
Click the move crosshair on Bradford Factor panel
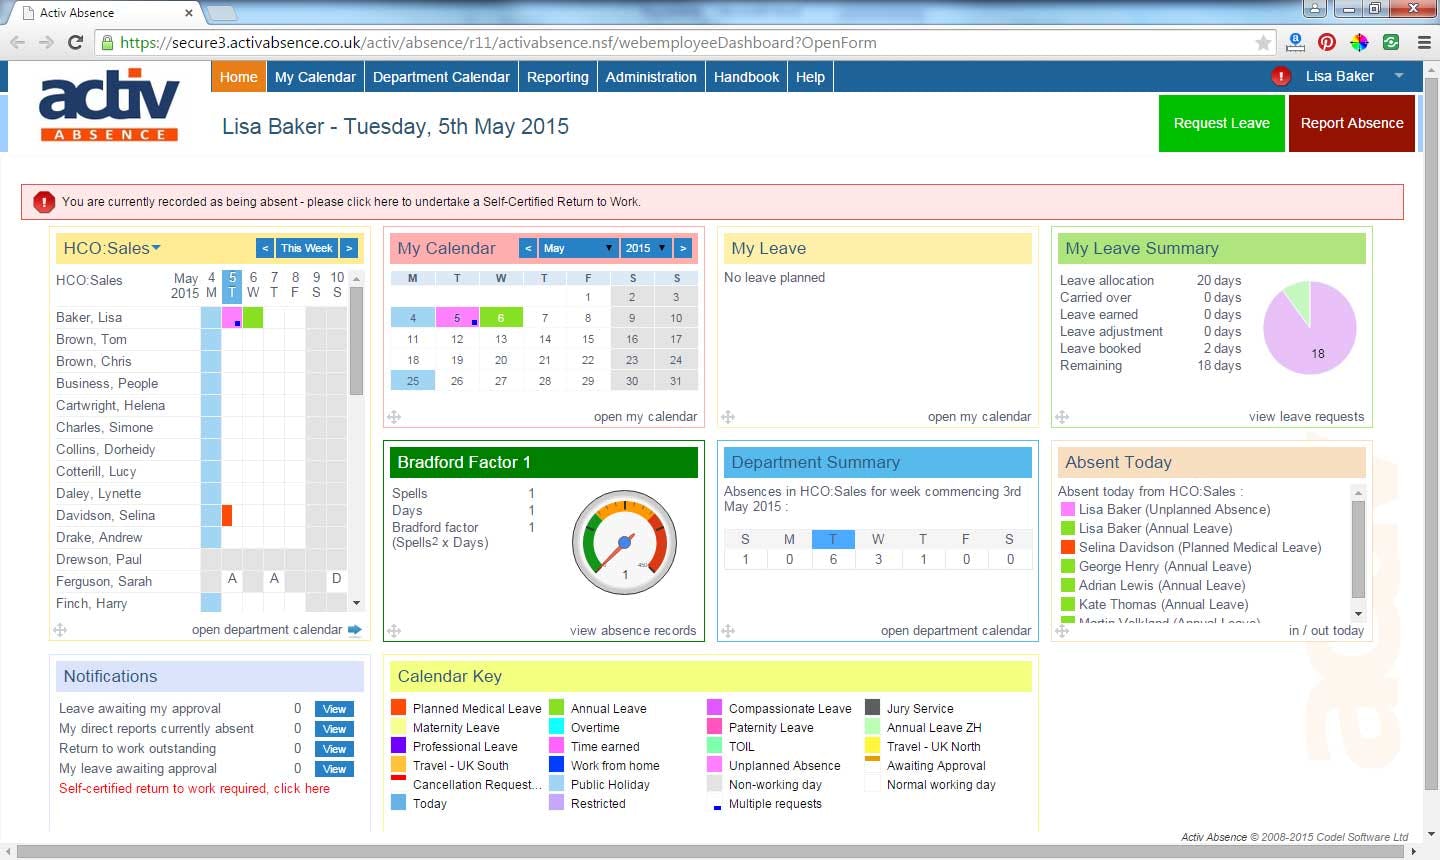point(395,631)
